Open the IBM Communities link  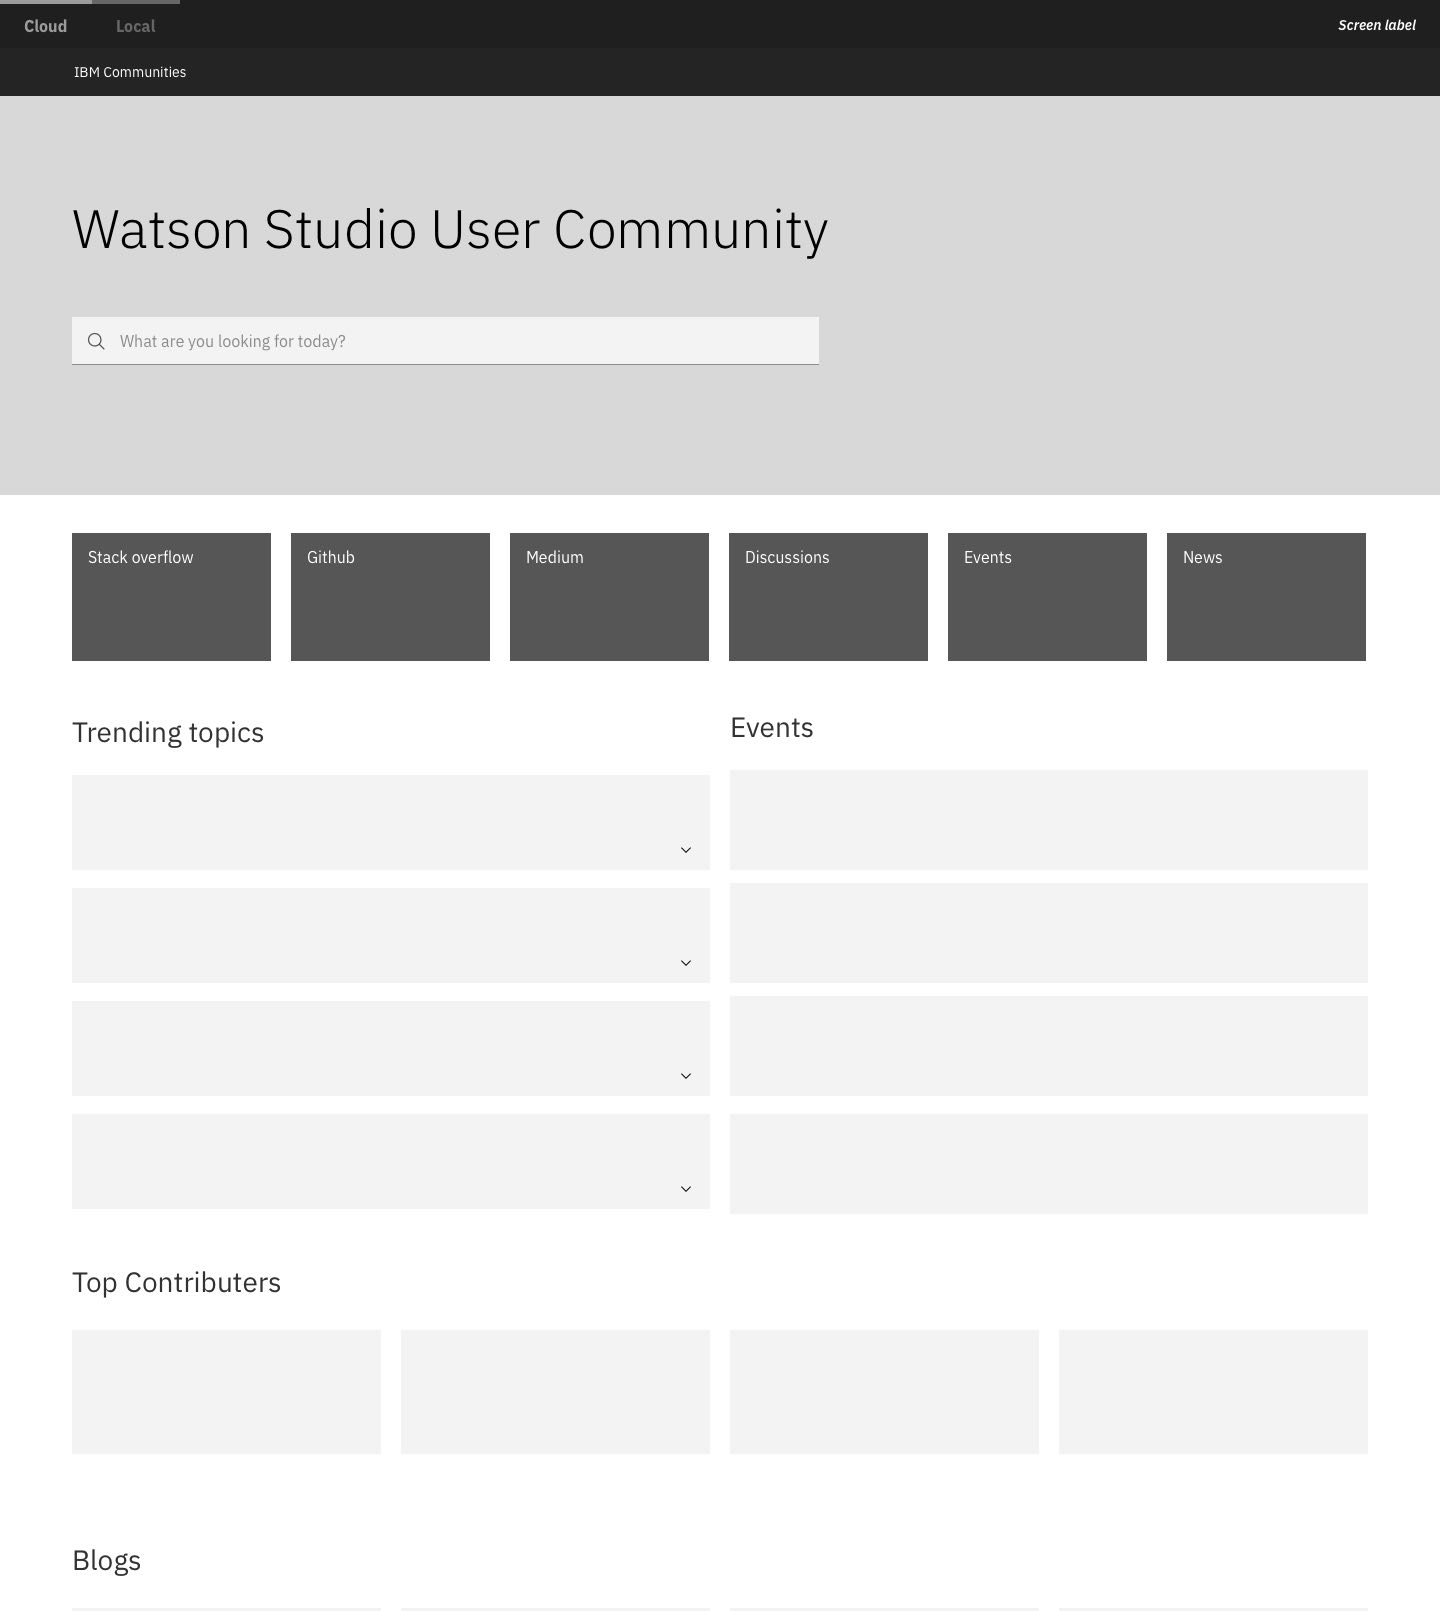130,72
